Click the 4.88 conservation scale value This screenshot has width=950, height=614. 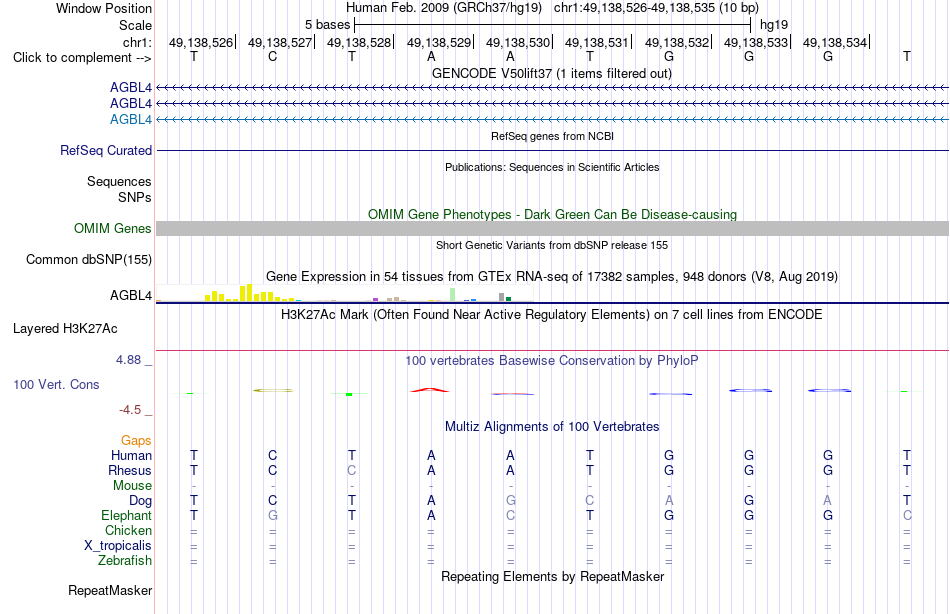(x=128, y=360)
